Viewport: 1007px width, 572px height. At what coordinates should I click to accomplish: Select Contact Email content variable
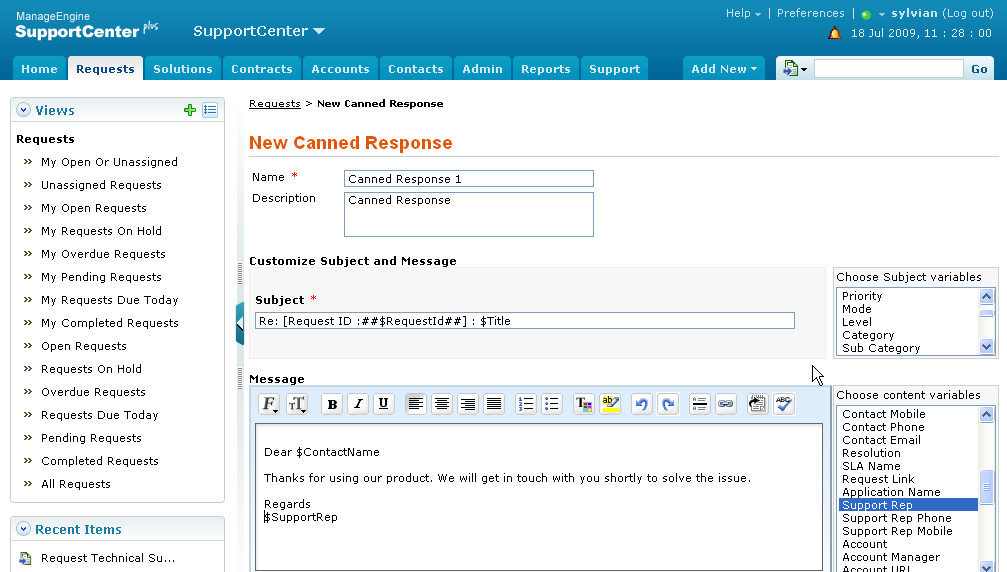tap(881, 440)
